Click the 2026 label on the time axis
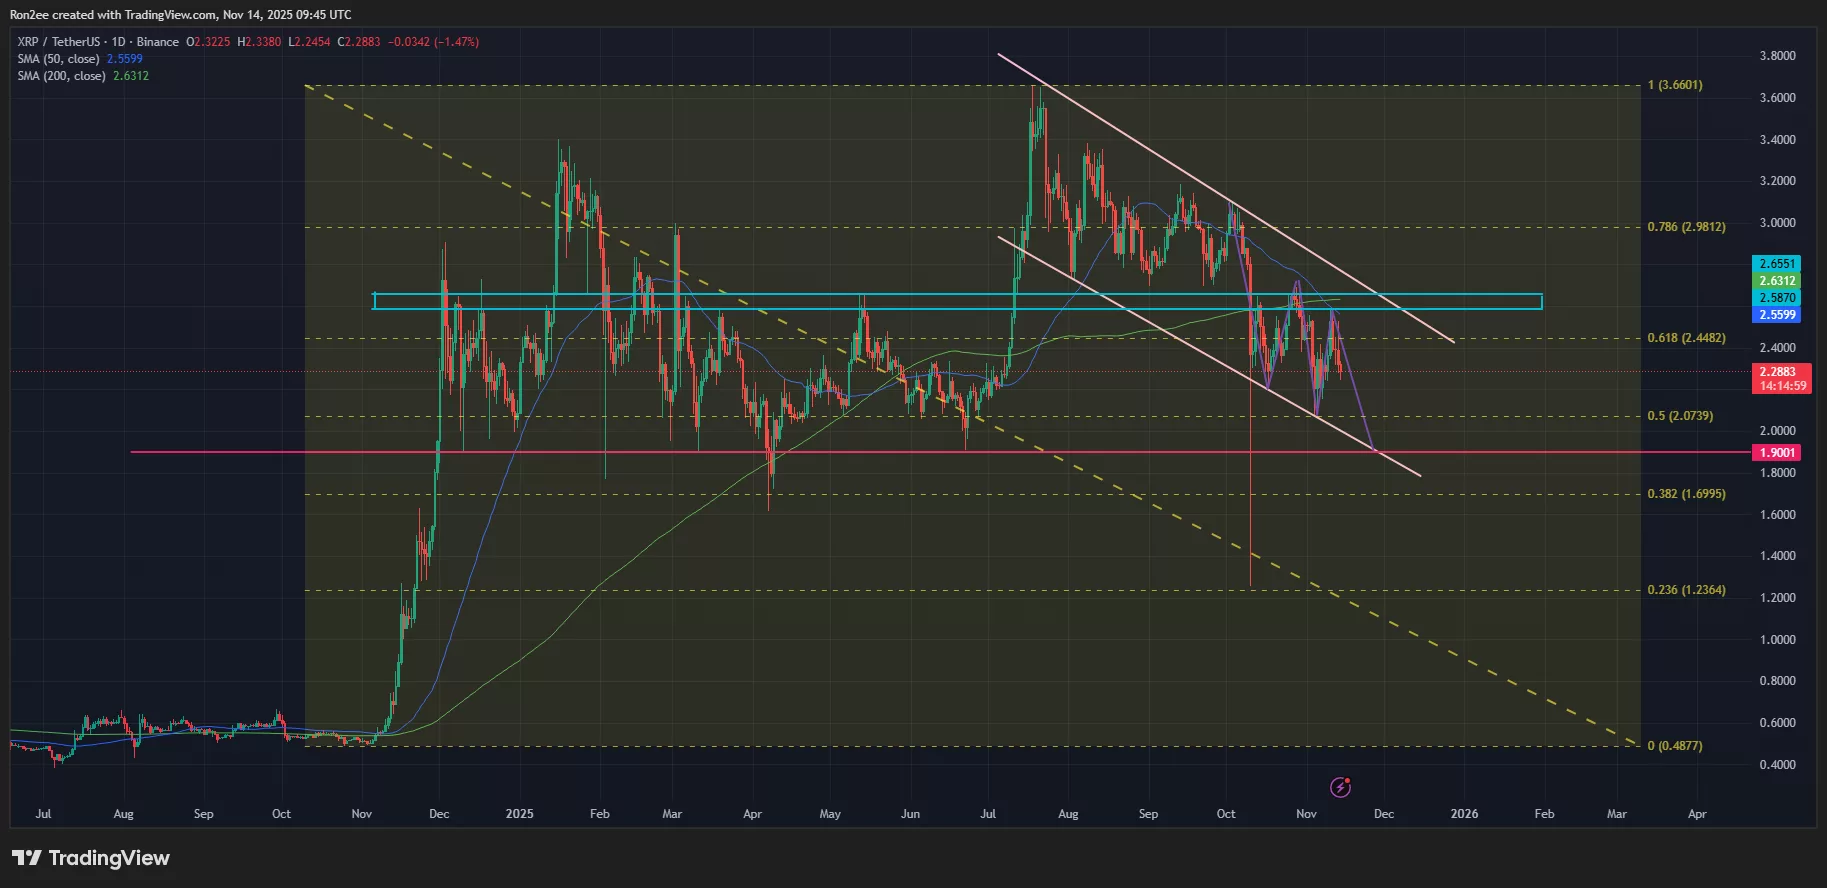The width and height of the screenshot is (1827, 888). tap(1464, 814)
